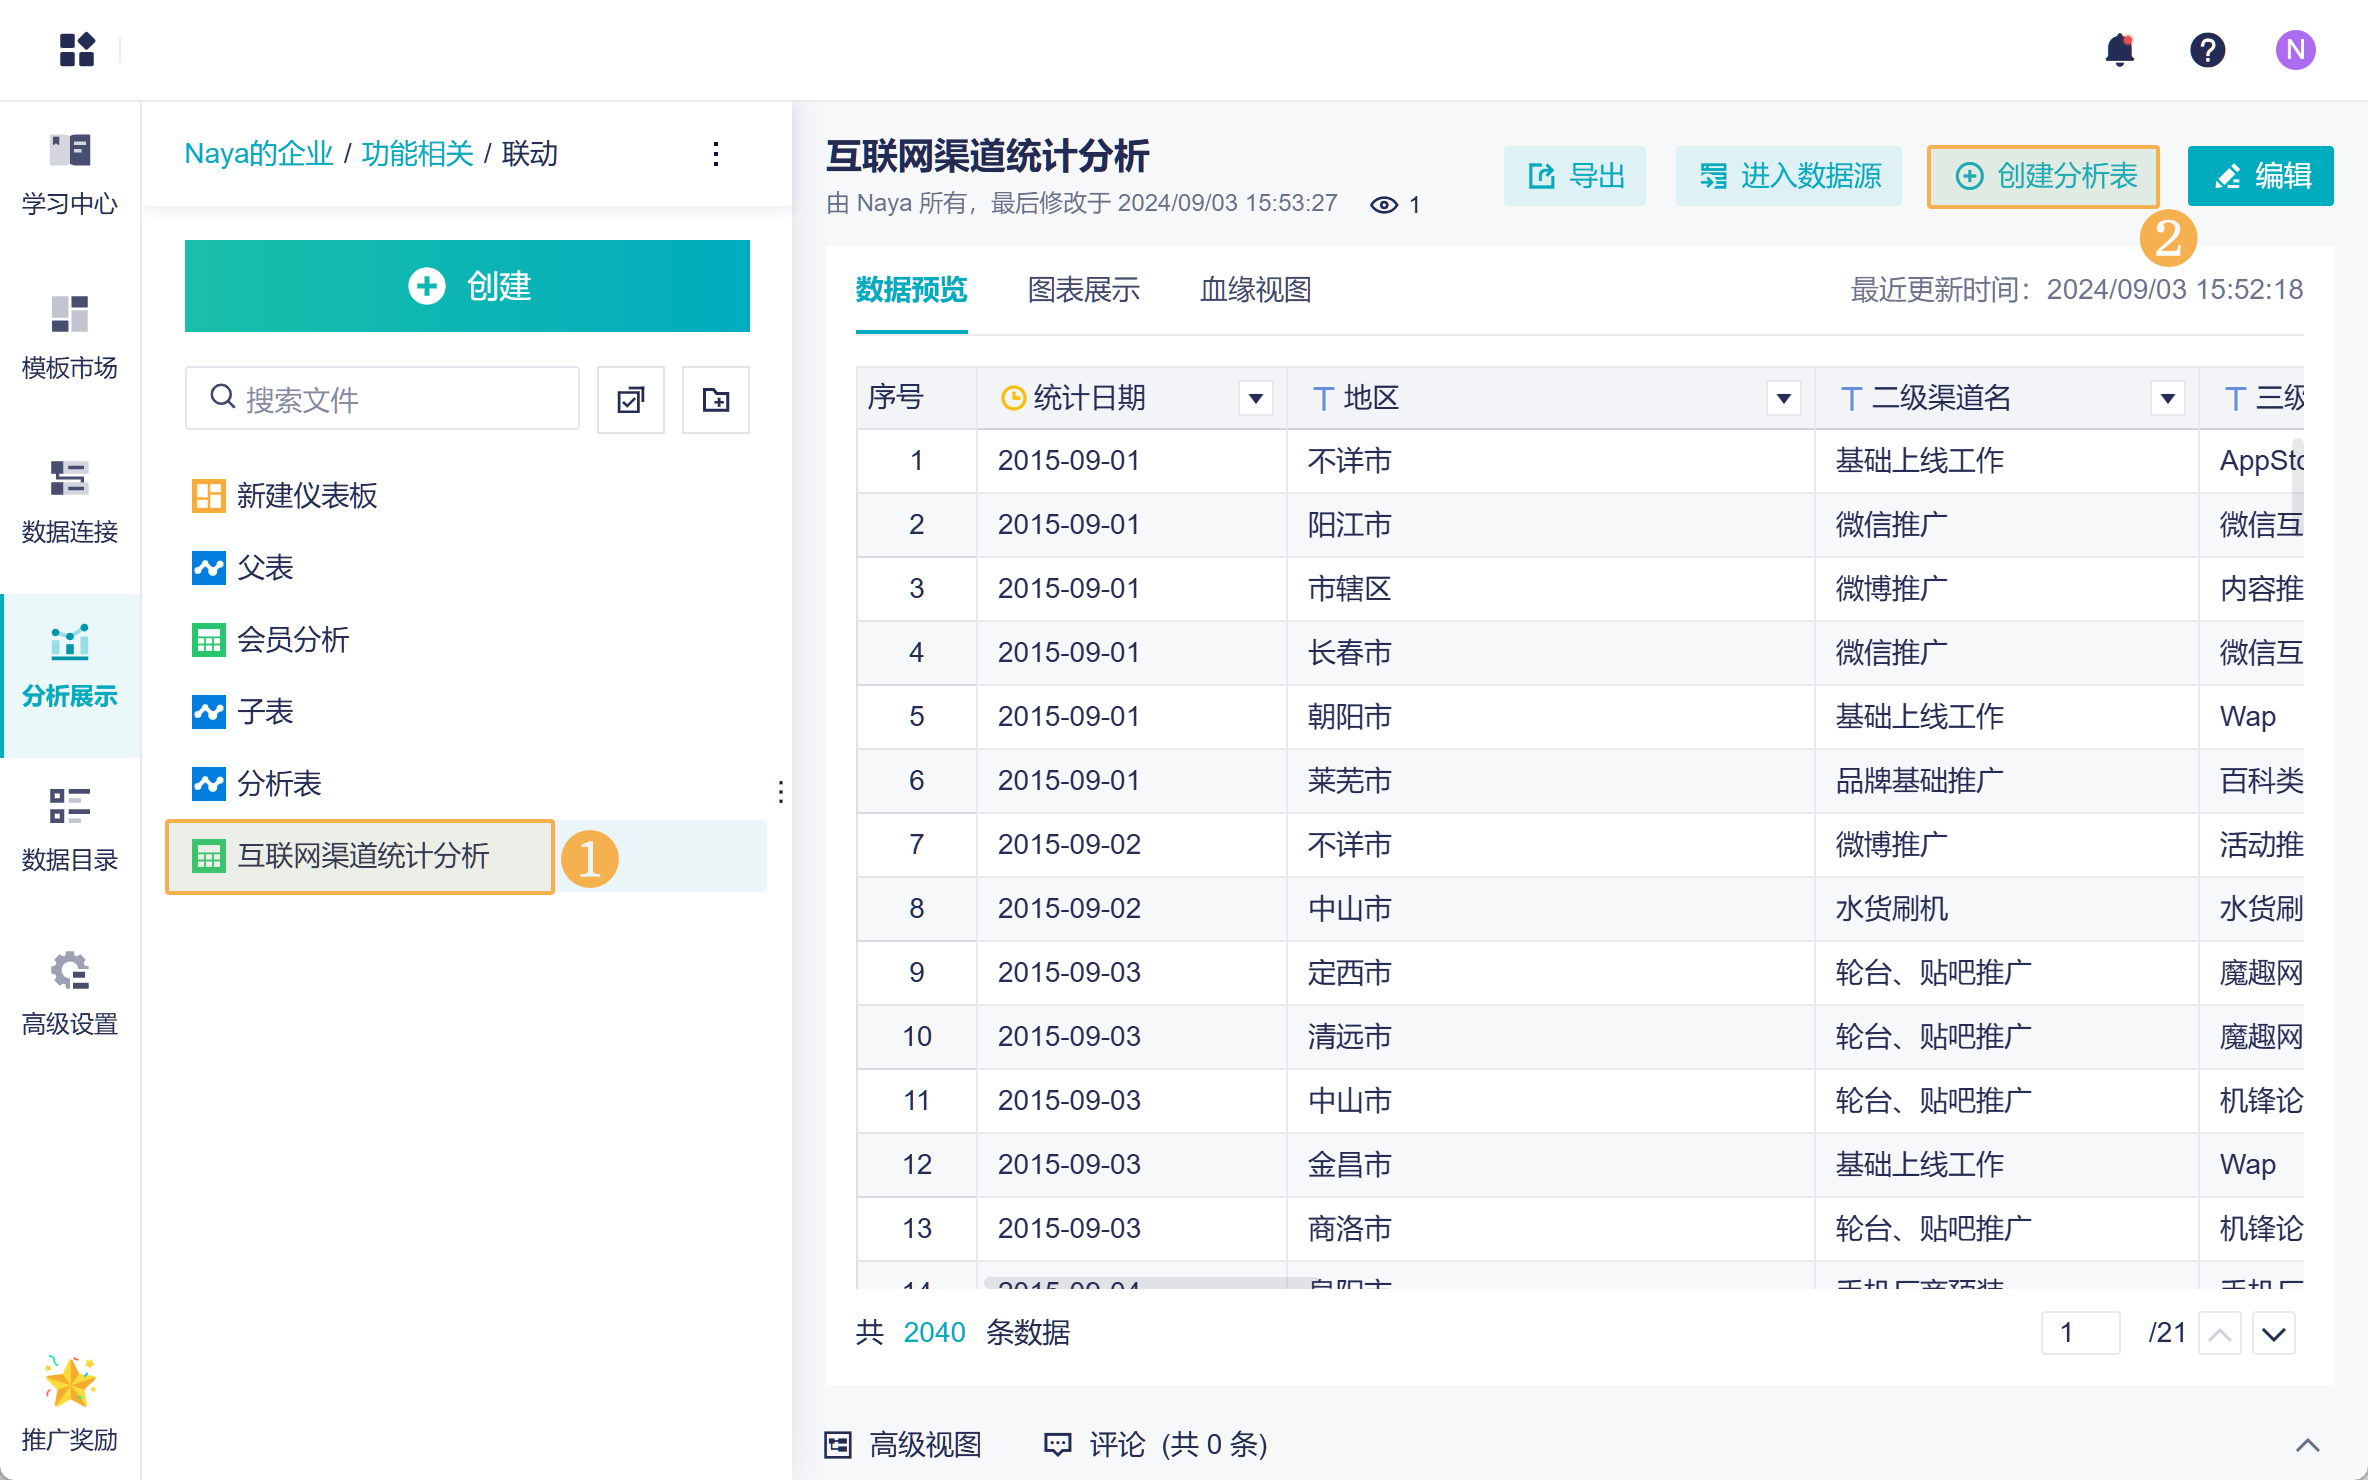
Task: Open the 父表 analysis table
Action: pyautogui.click(x=243, y=568)
